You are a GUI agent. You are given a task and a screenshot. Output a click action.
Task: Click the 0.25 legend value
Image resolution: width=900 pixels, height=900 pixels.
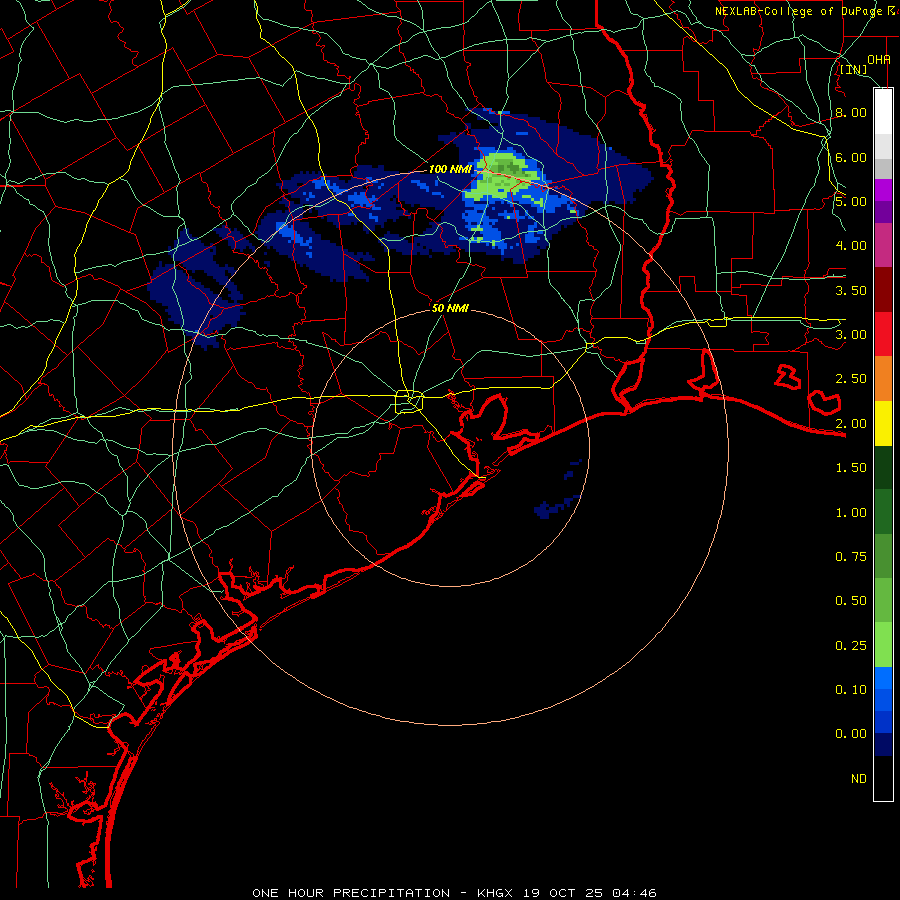click(x=851, y=646)
